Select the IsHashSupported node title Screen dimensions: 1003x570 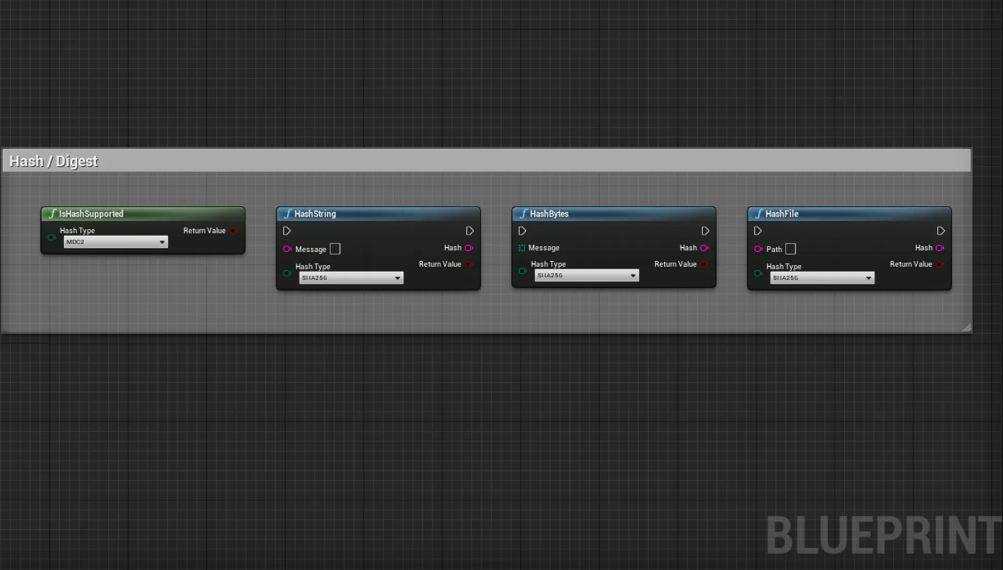(x=91, y=214)
